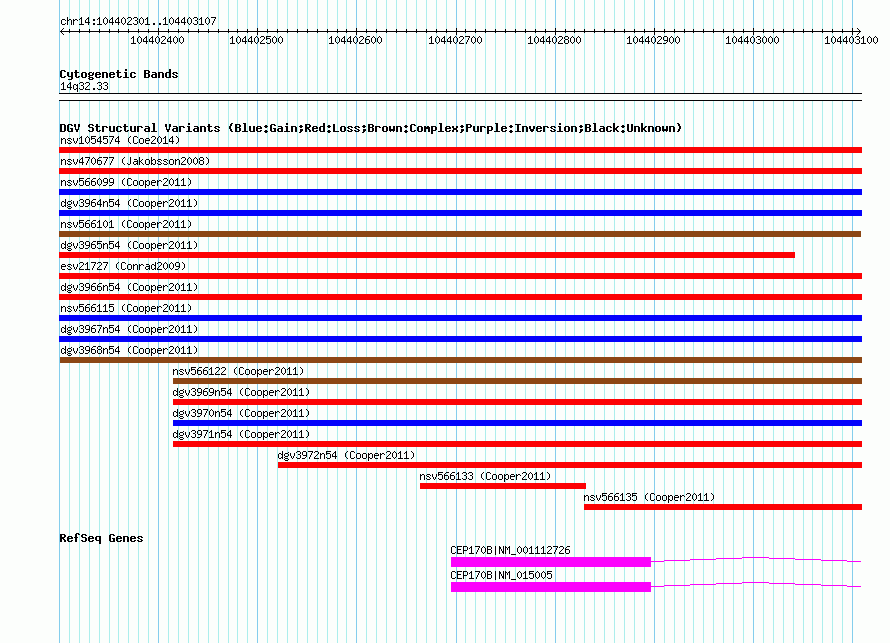
Task: Select the blue bar under dgv3970n54
Action: 517,423
